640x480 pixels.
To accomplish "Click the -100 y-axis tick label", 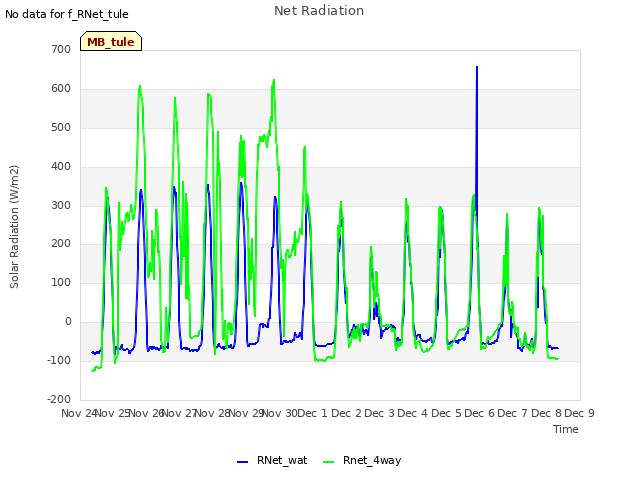I will pyautogui.click(x=59, y=360).
